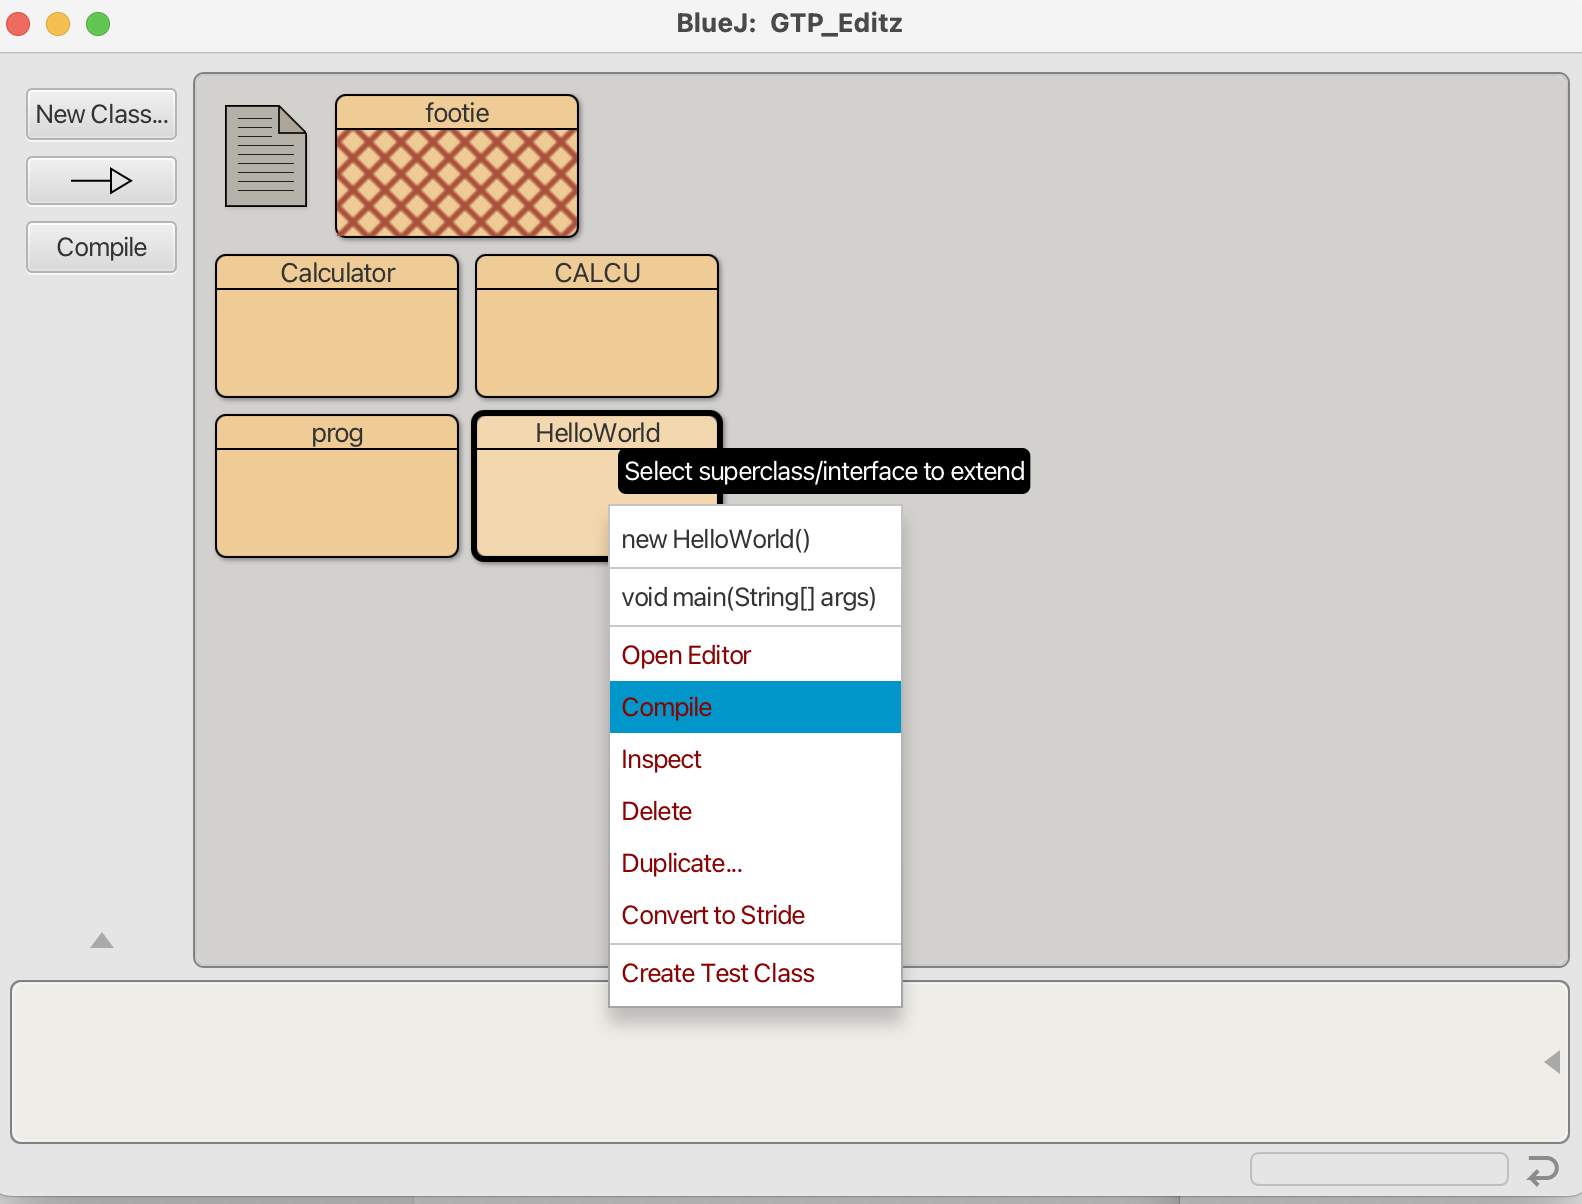Click the Compile button in the sidebar
The height and width of the screenshot is (1204, 1582).
pyautogui.click(x=102, y=247)
